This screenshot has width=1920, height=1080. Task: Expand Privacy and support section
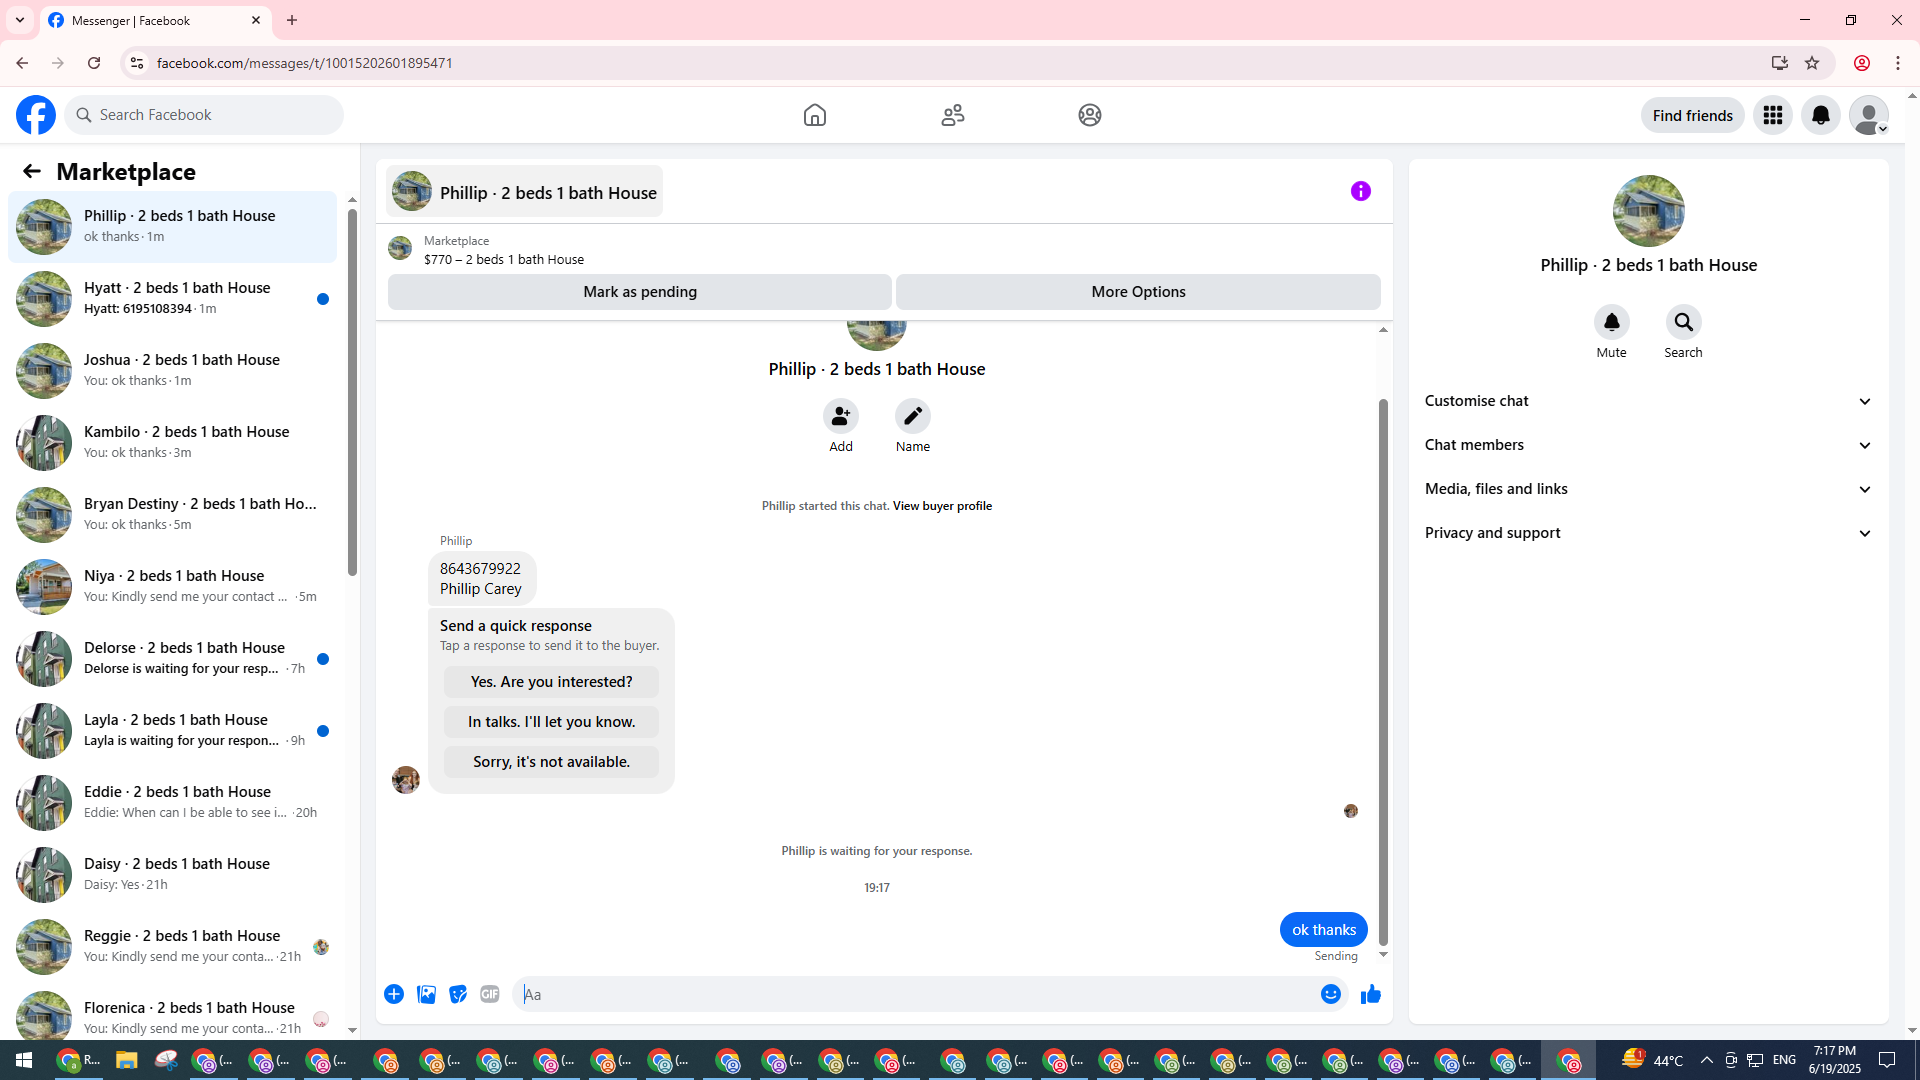(1649, 533)
